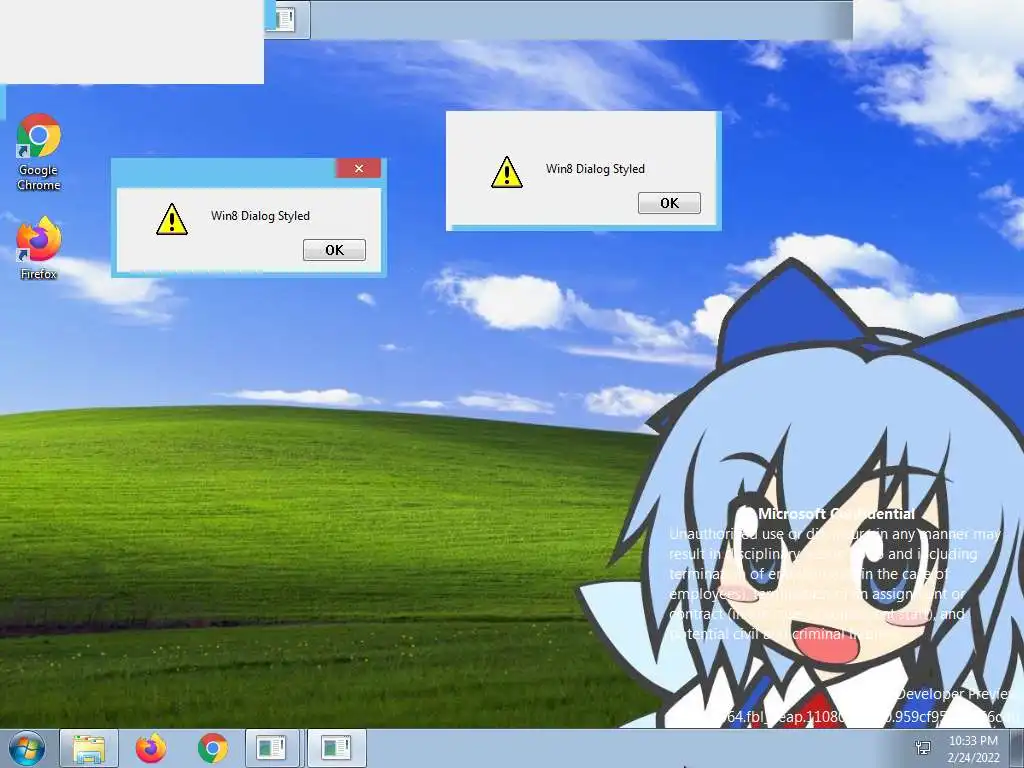The width and height of the screenshot is (1024, 768).
Task: Activate the last dialog app taskbar button
Action: [x=336, y=748]
